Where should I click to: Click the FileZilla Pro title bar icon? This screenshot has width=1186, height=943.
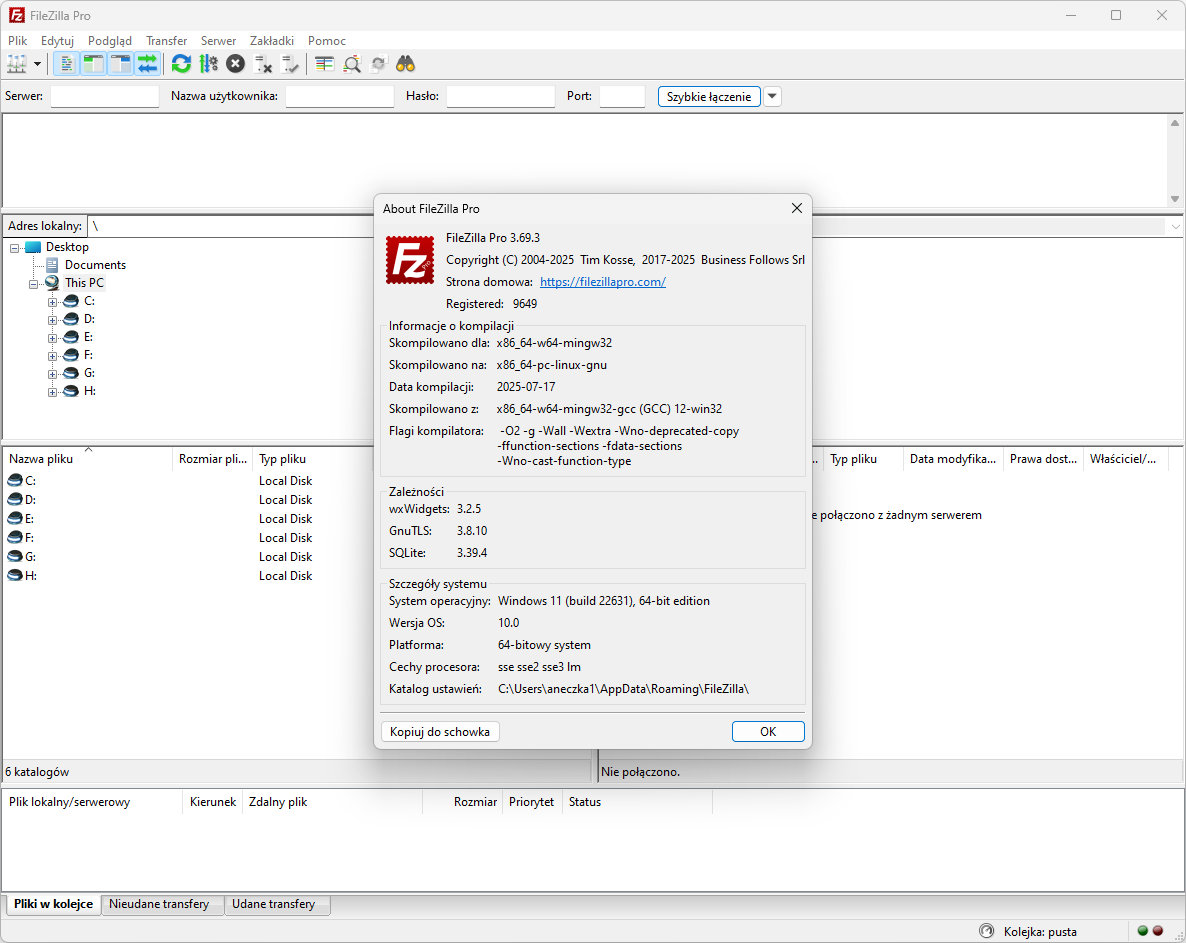pyautogui.click(x=16, y=15)
